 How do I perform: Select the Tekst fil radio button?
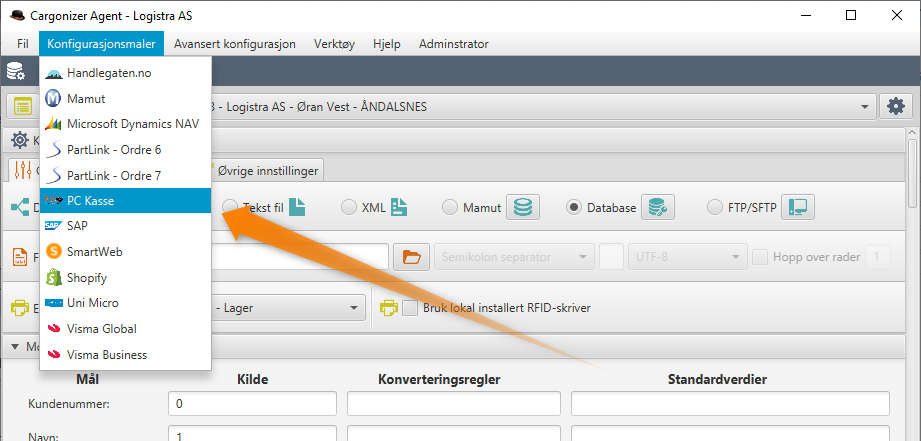click(230, 207)
